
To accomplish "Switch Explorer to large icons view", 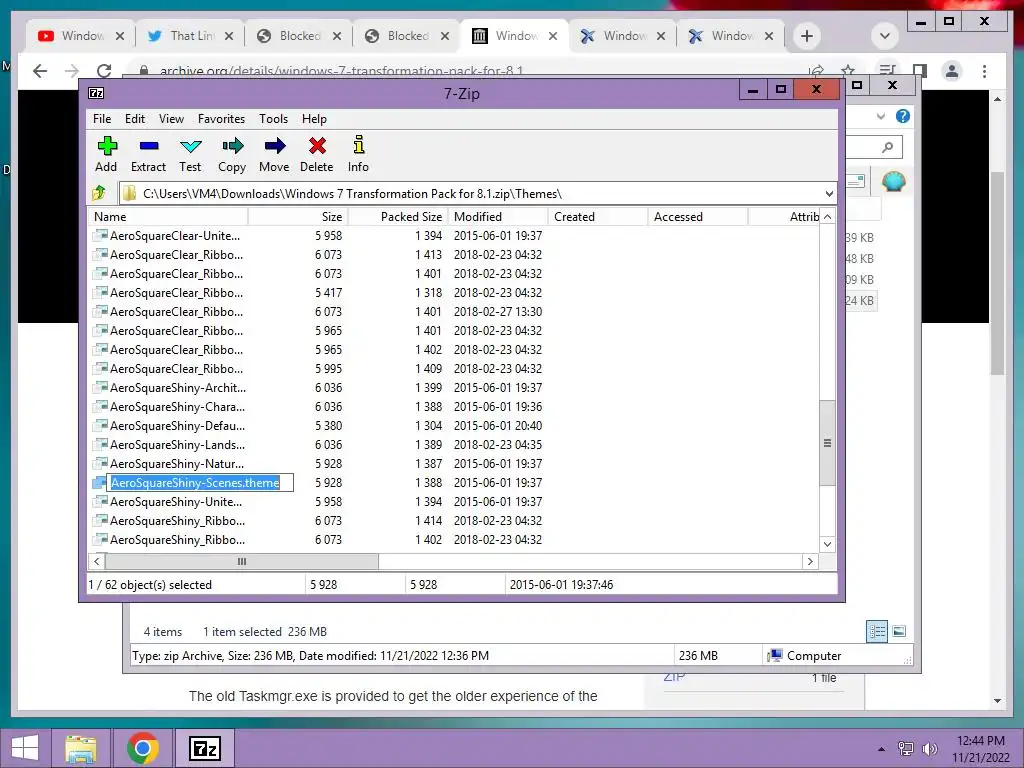I will pyautogui.click(x=899, y=631).
